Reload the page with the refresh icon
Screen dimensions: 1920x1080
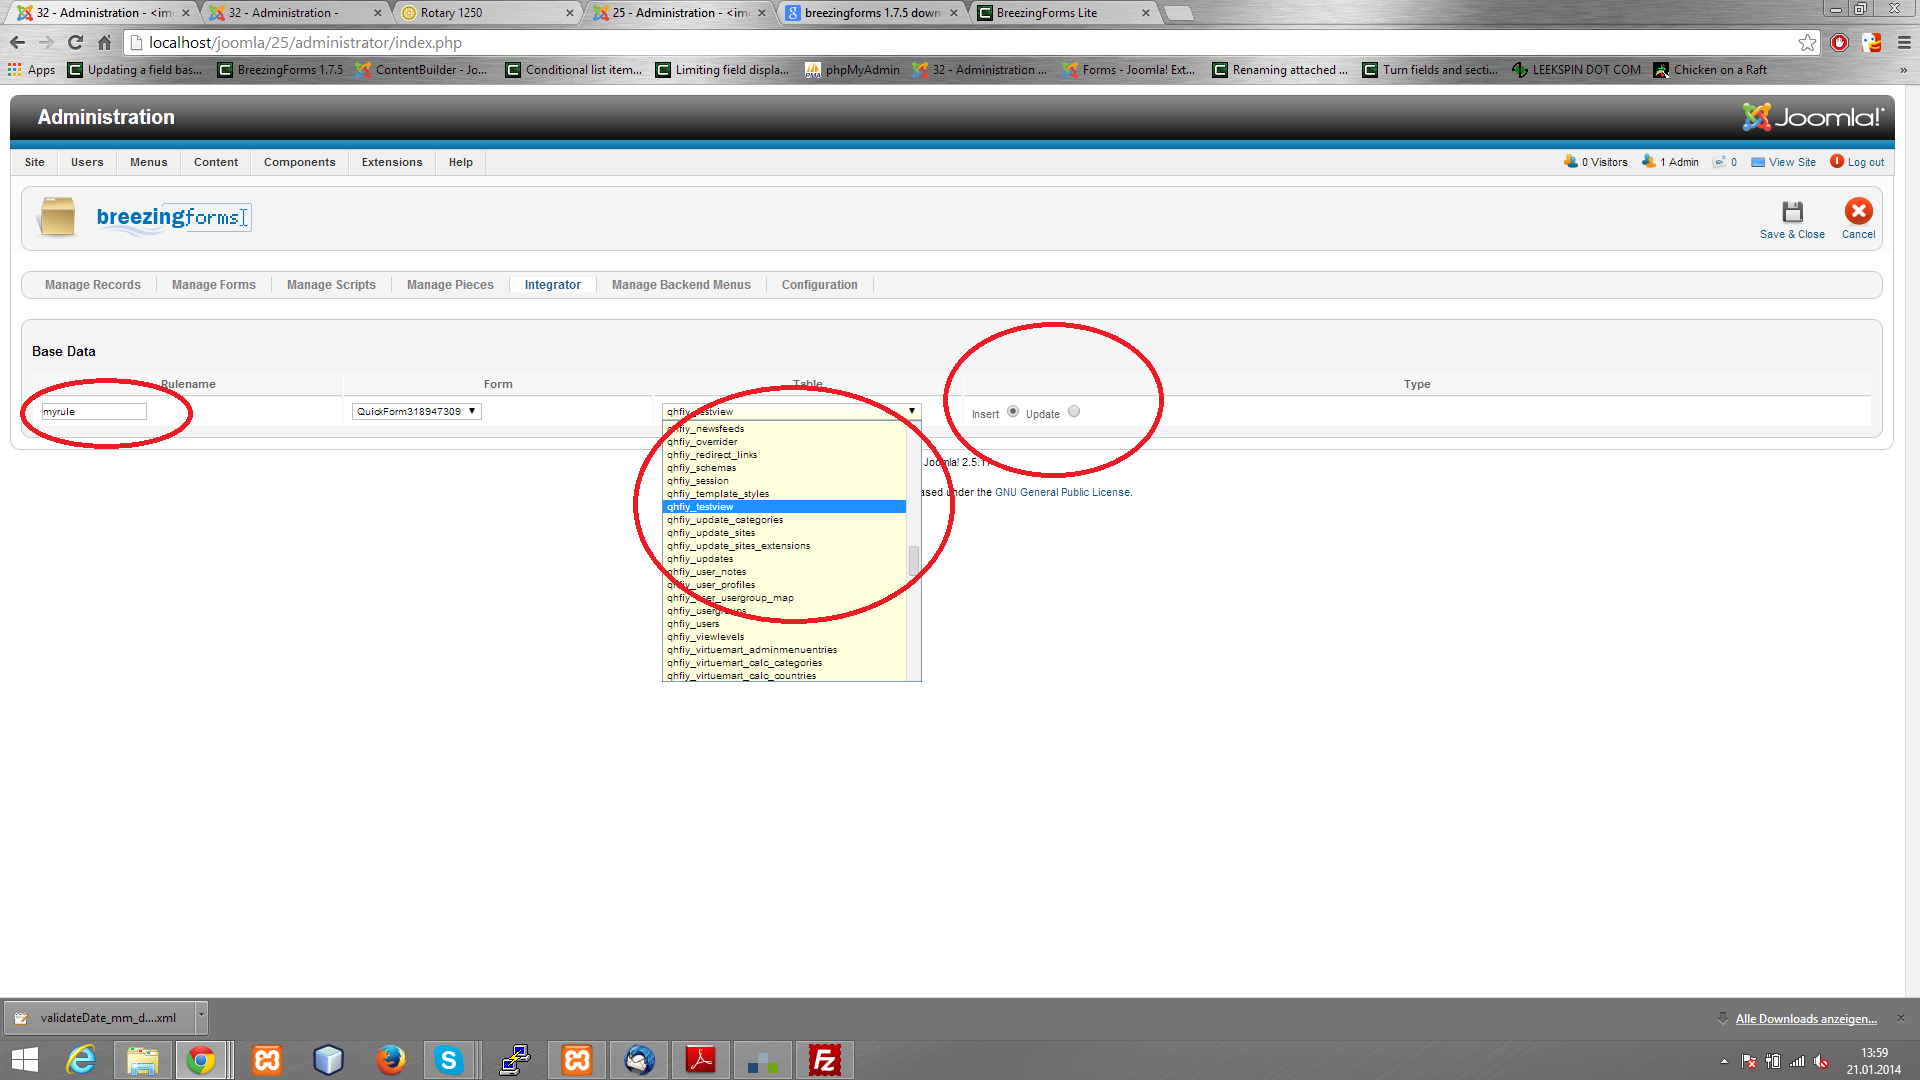[x=75, y=42]
